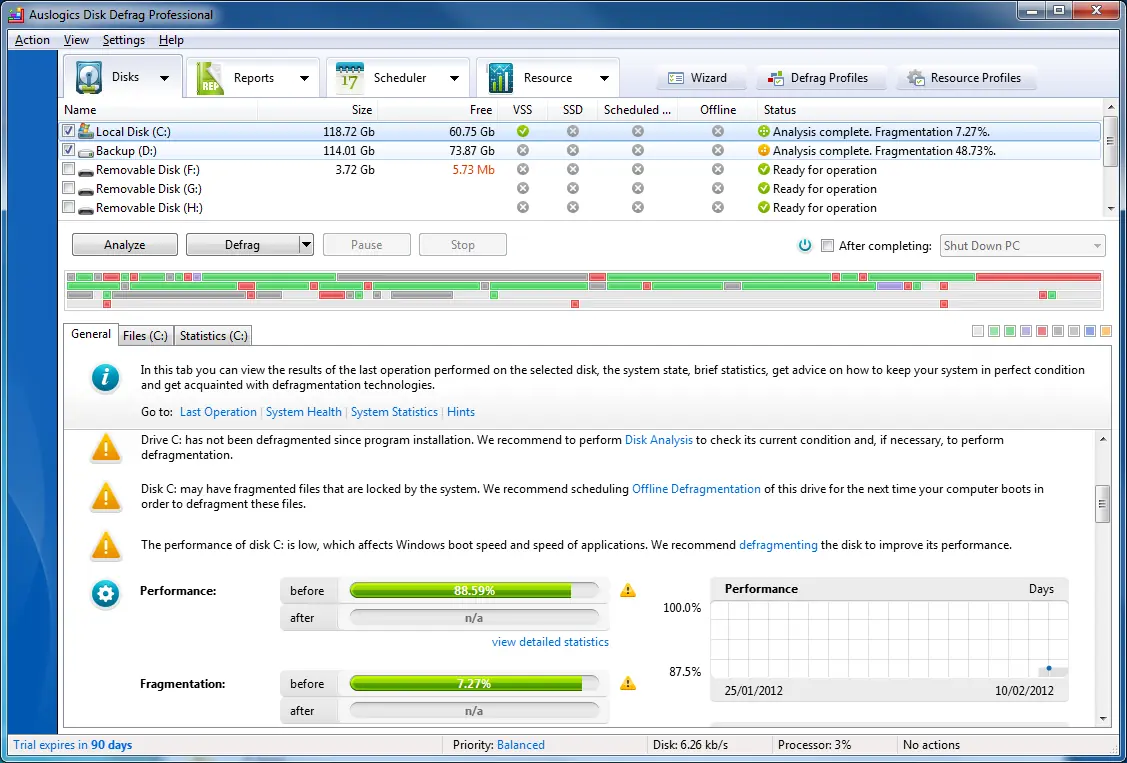Click the Scheduled status icon for Removable Disk (F:)

coord(638,170)
